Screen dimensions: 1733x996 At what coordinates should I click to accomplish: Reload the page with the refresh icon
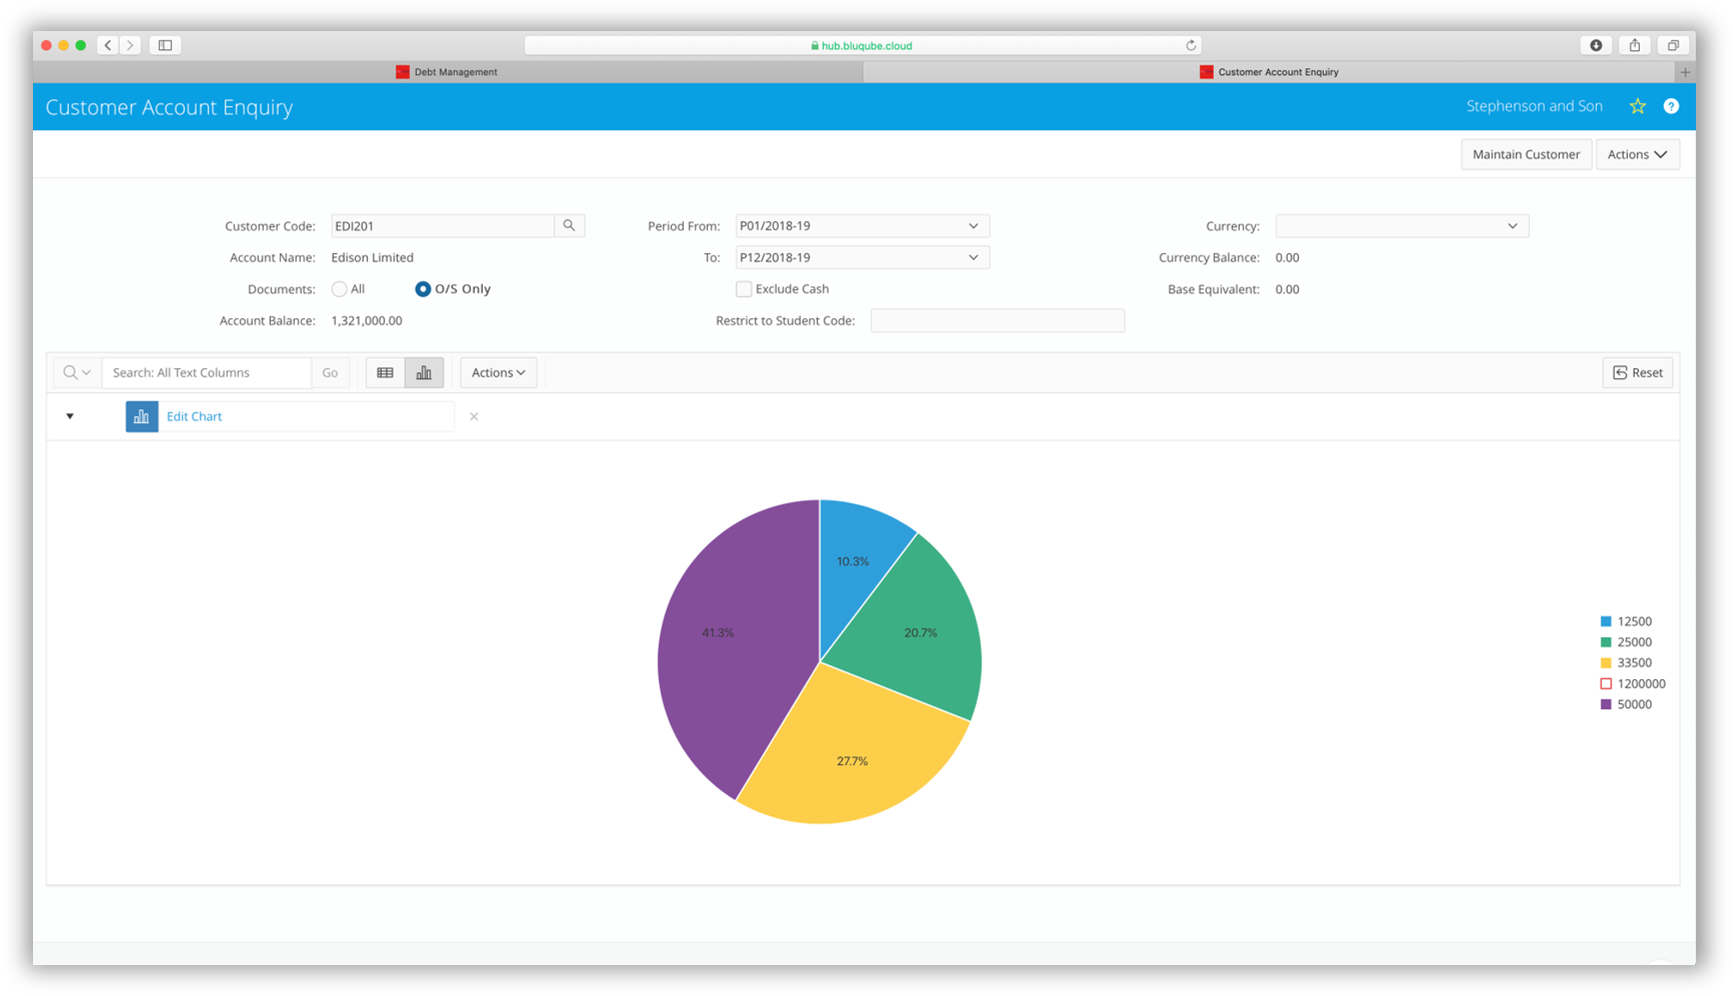click(x=1190, y=45)
